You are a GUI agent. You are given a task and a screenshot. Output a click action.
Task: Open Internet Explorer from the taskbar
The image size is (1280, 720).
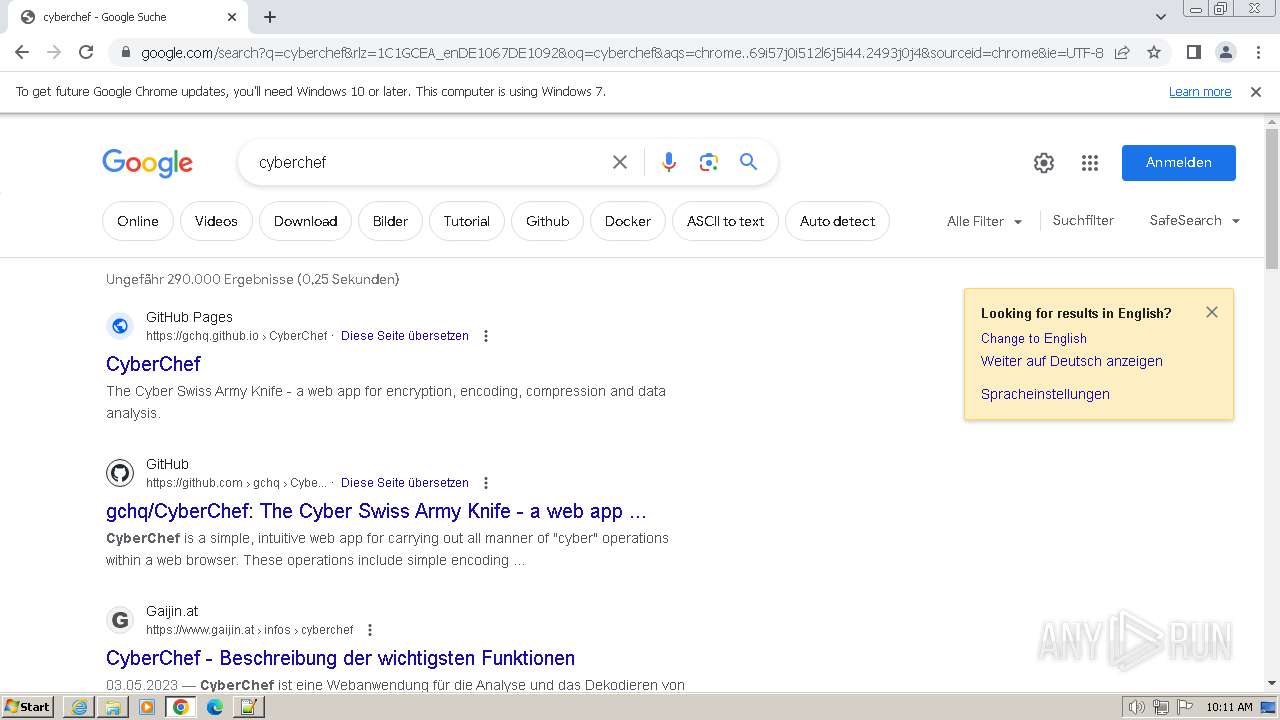[79, 707]
